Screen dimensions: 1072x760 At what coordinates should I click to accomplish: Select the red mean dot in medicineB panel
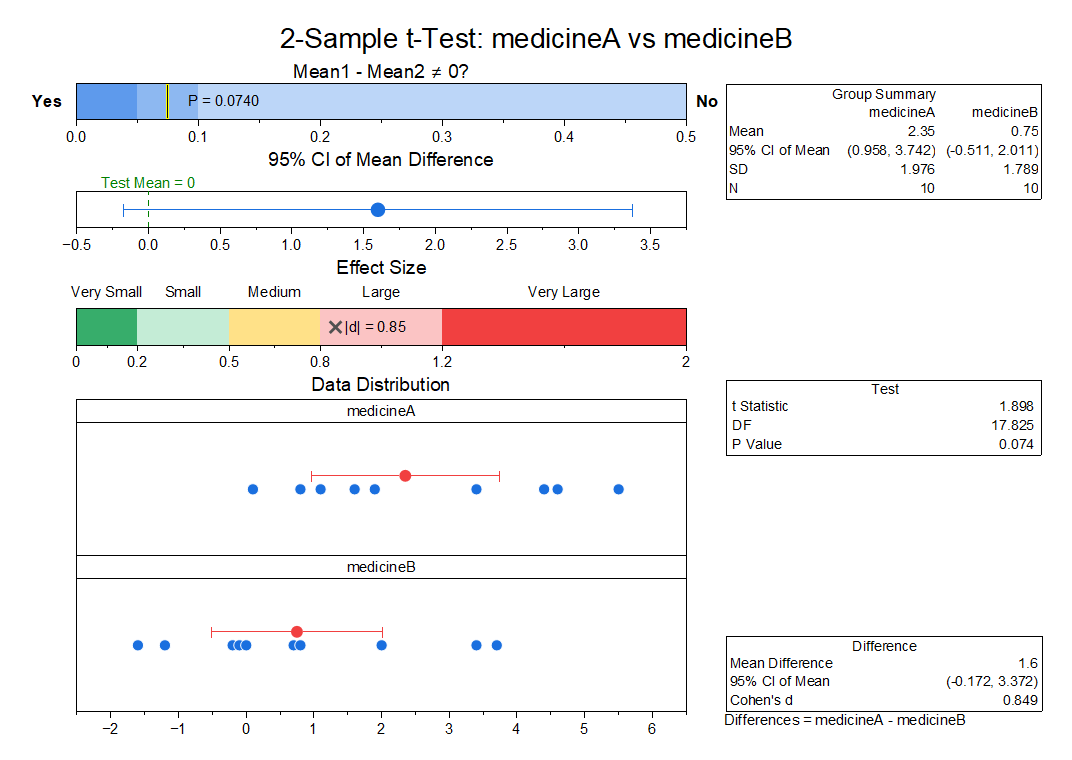pyautogui.click(x=297, y=631)
